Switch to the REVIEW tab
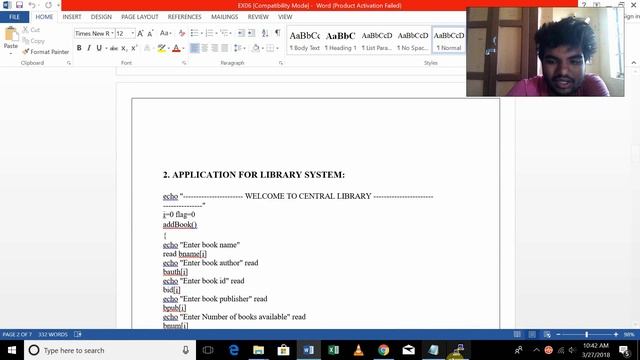 (x=258, y=17)
